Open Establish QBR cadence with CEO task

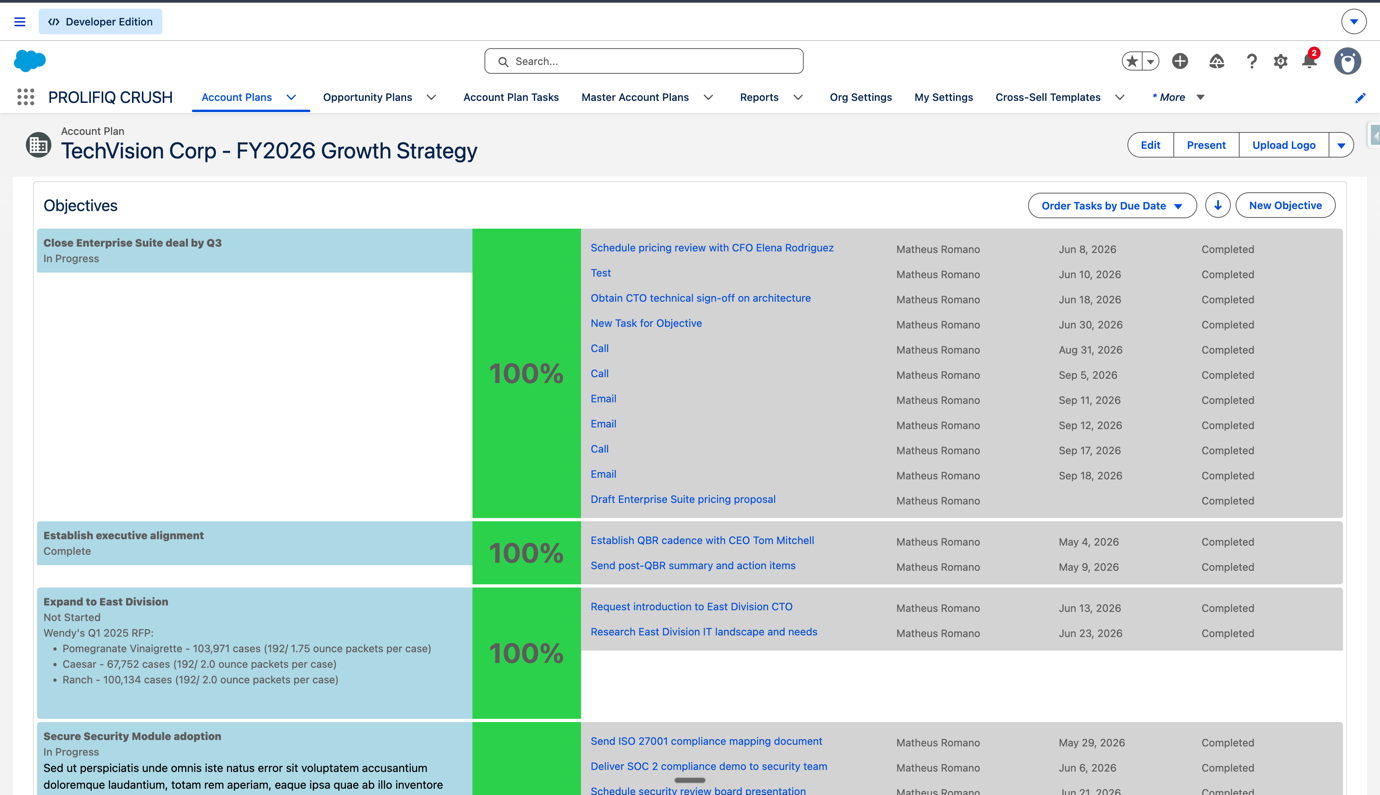point(702,540)
